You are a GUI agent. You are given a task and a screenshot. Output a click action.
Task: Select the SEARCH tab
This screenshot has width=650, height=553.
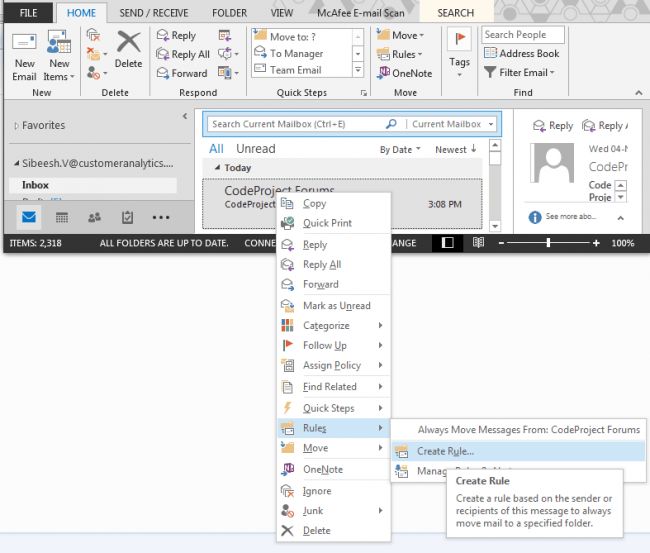456,13
